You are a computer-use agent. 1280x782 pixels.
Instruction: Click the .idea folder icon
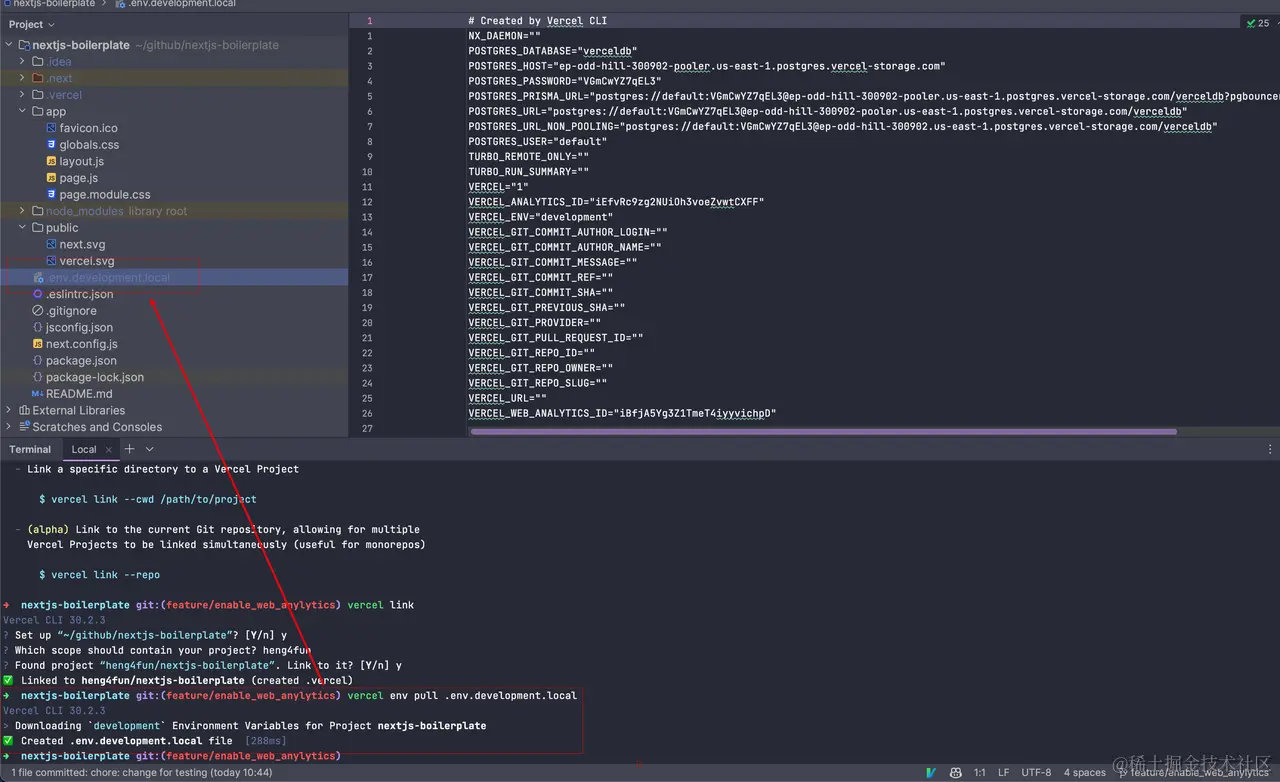[38, 61]
